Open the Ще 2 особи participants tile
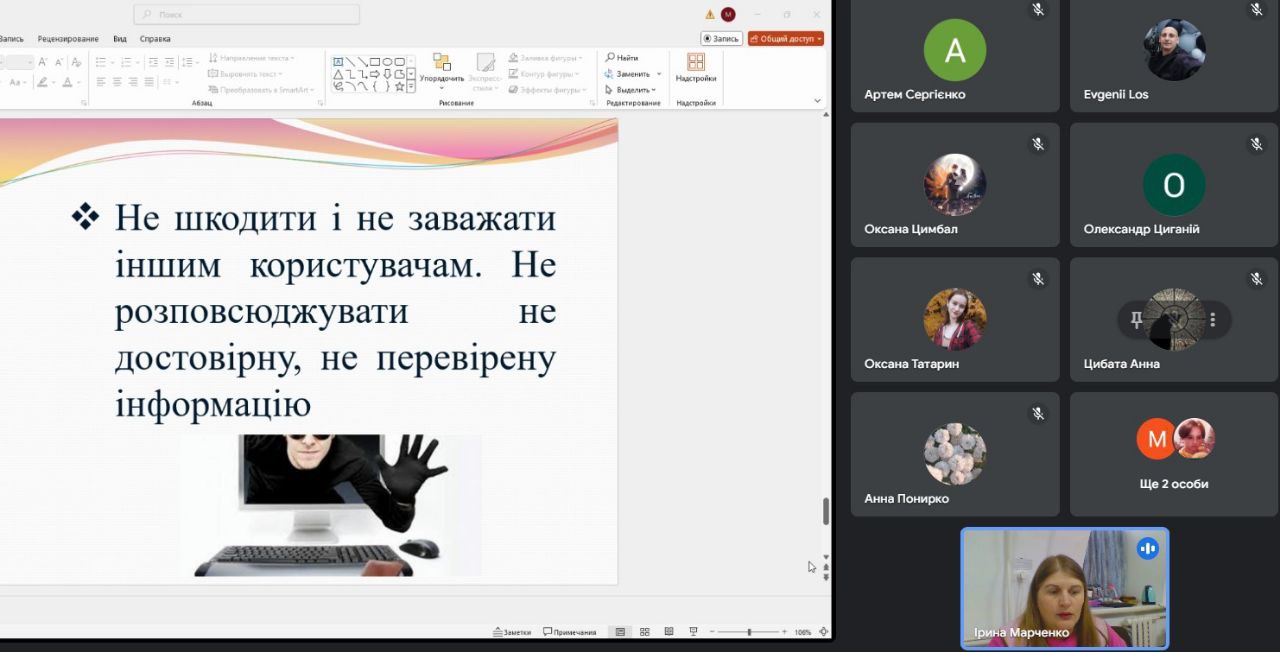This screenshot has height=652, width=1280. tap(1174, 454)
